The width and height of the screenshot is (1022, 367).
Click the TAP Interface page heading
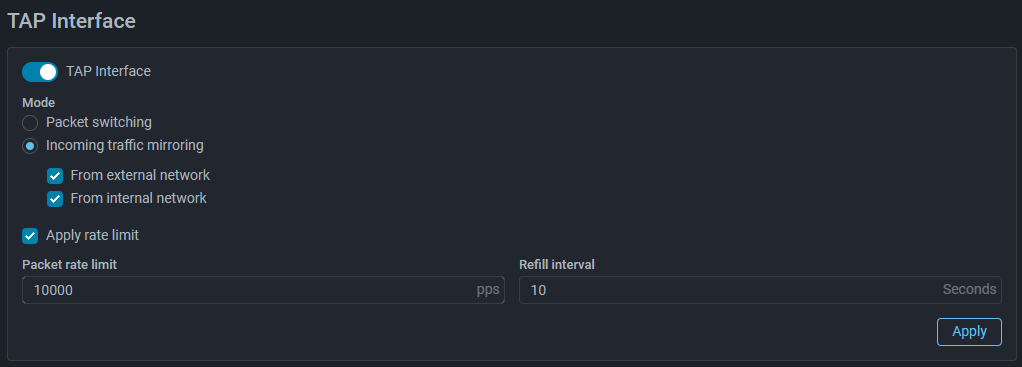(x=71, y=21)
